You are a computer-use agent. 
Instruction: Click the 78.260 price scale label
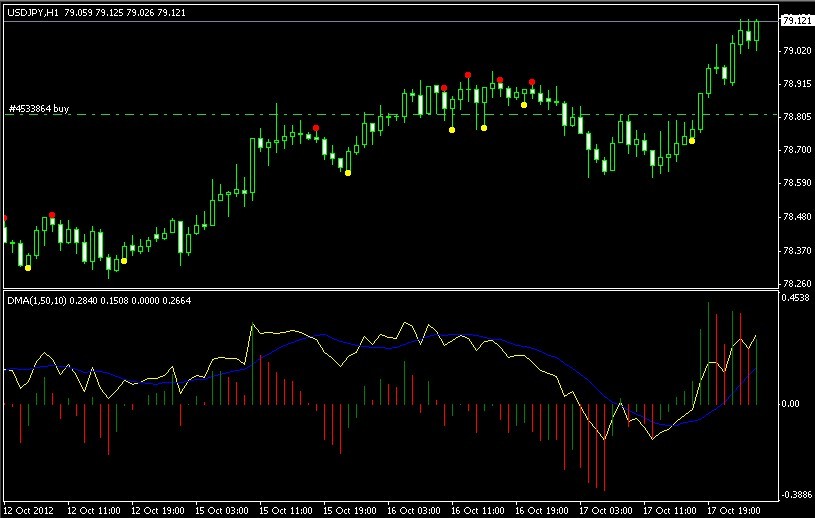click(797, 284)
